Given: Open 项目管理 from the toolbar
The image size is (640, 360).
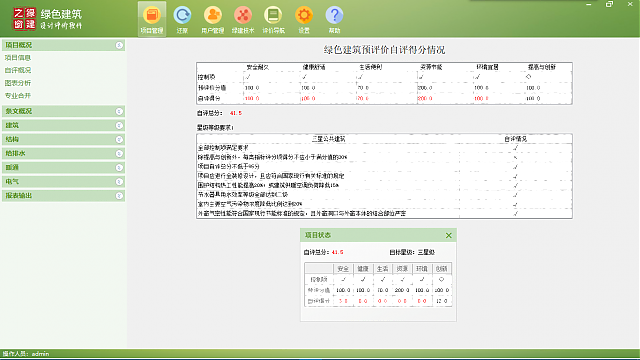Looking at the screenshot, I should click(152, 19).
